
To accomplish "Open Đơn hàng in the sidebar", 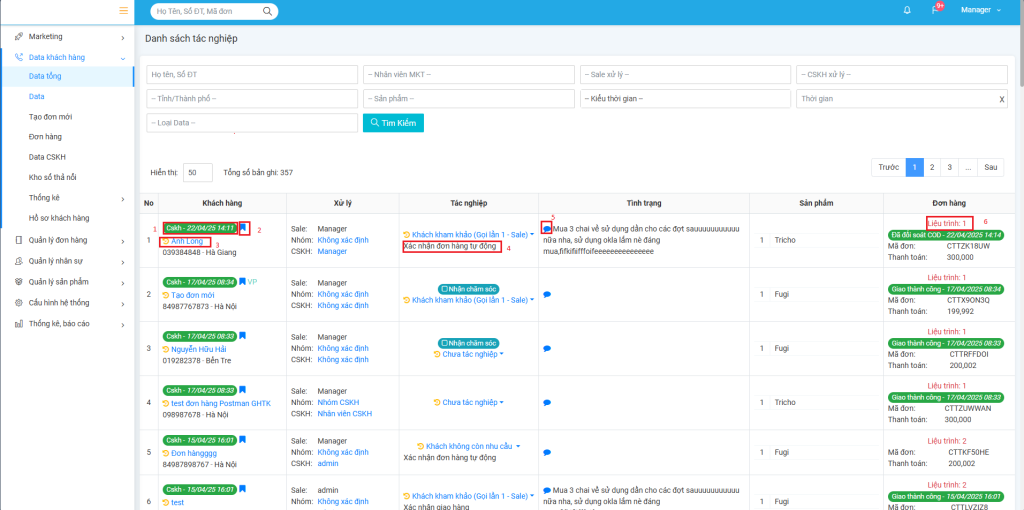I will coord(46,136).
